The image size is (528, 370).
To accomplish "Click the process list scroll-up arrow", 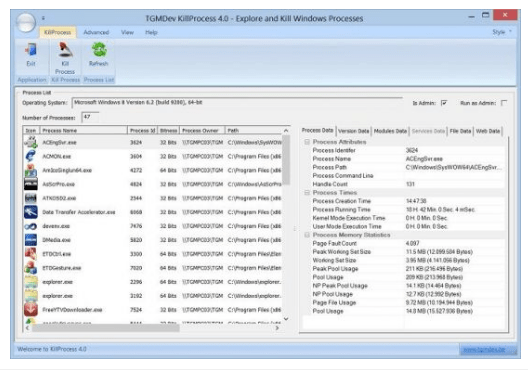I will [286, 130].
